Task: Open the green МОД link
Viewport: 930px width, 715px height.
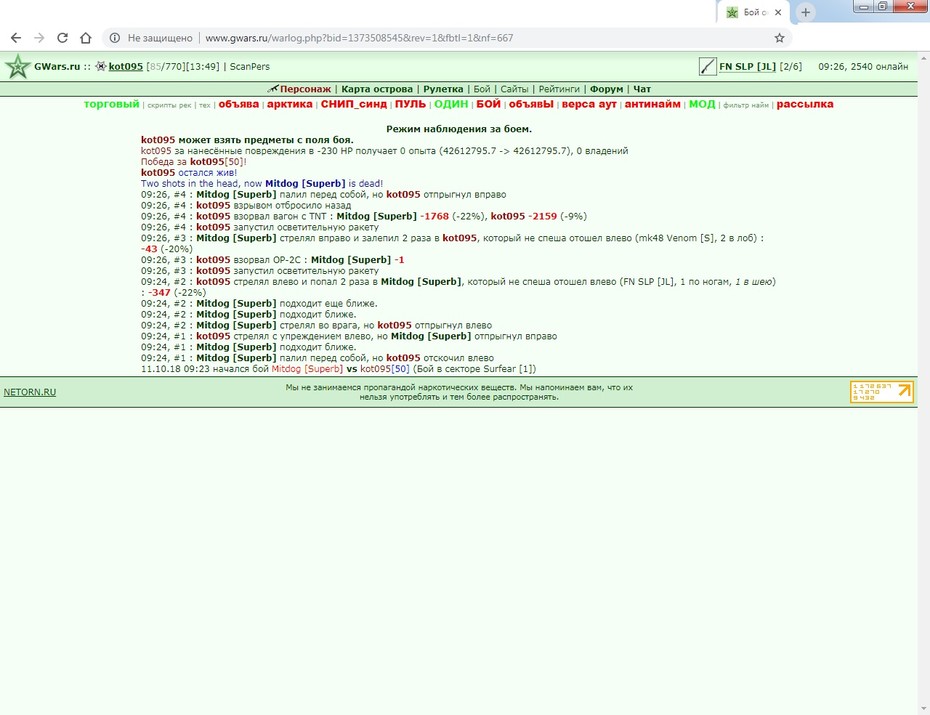Action: 702,104
